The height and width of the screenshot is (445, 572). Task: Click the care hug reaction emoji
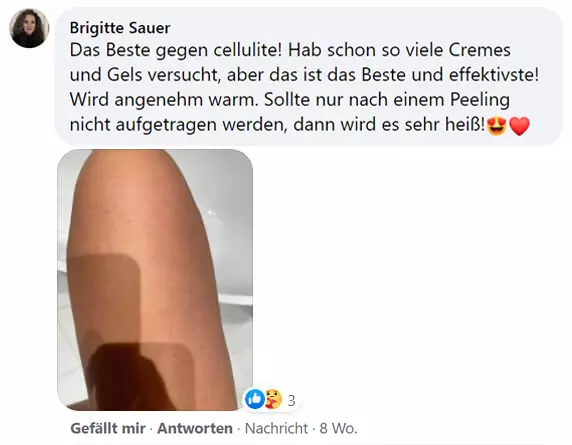[273, 399]
